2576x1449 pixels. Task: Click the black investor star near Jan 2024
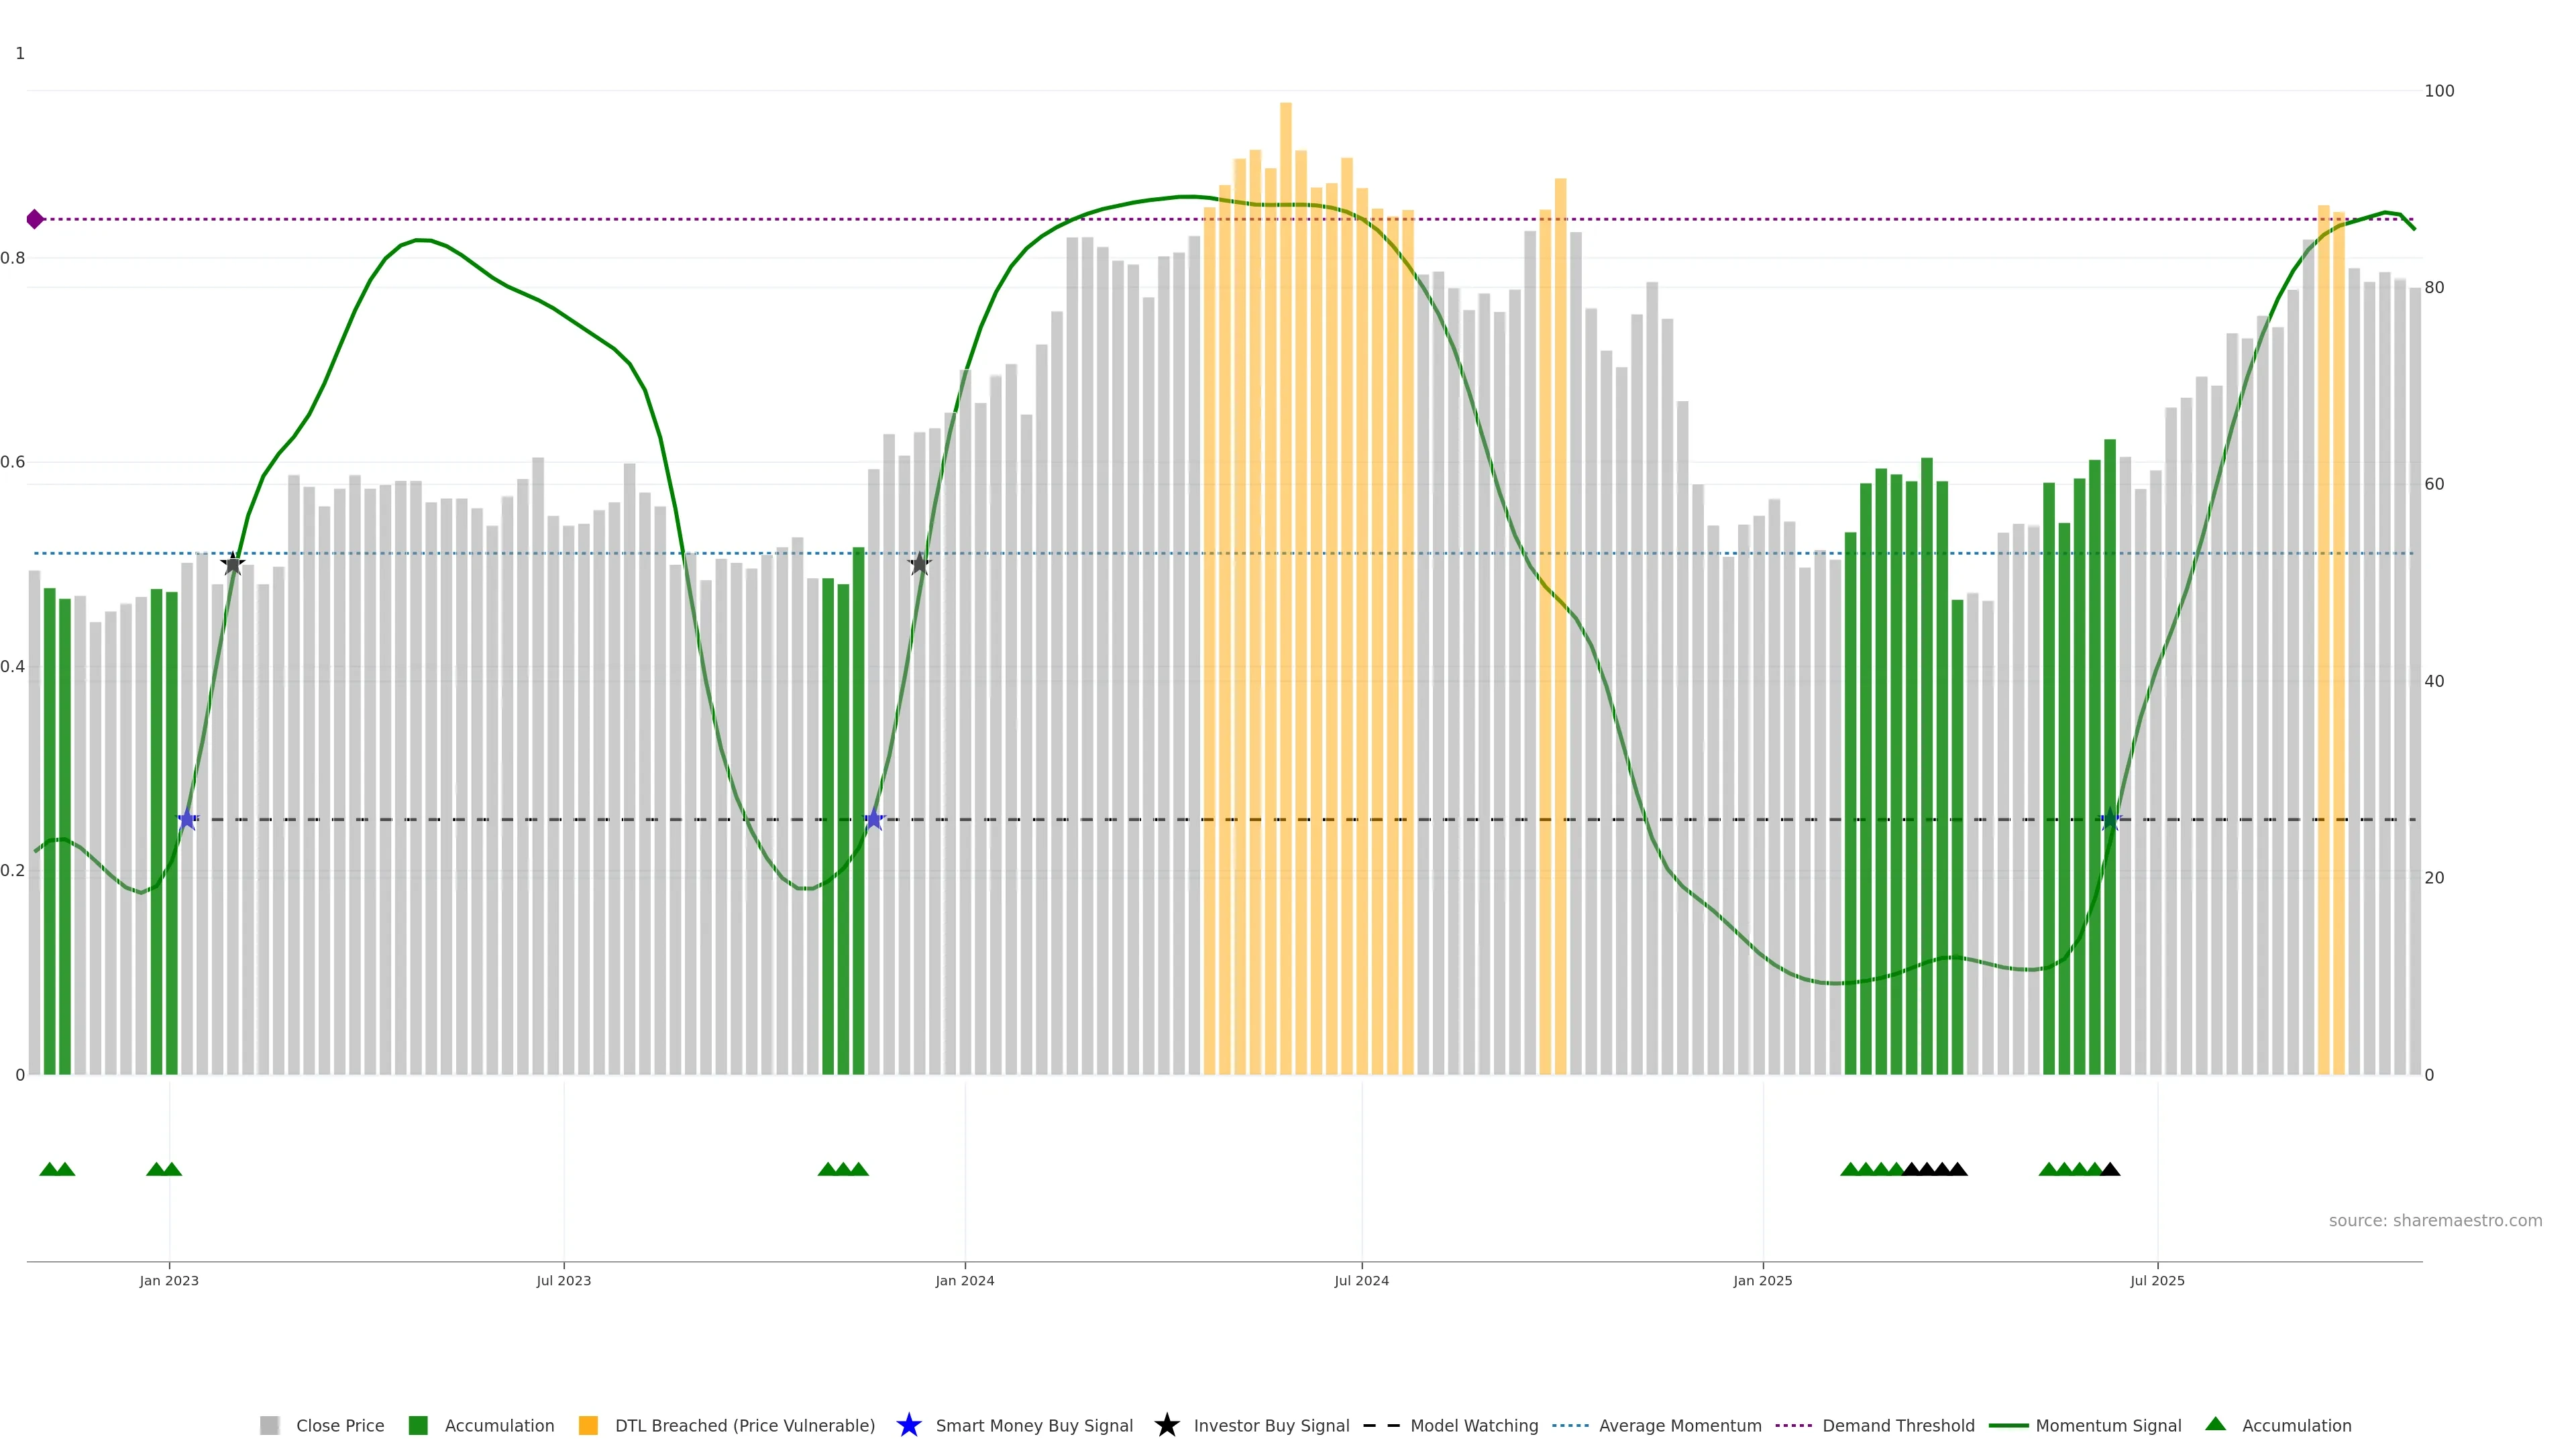[920, 564]
